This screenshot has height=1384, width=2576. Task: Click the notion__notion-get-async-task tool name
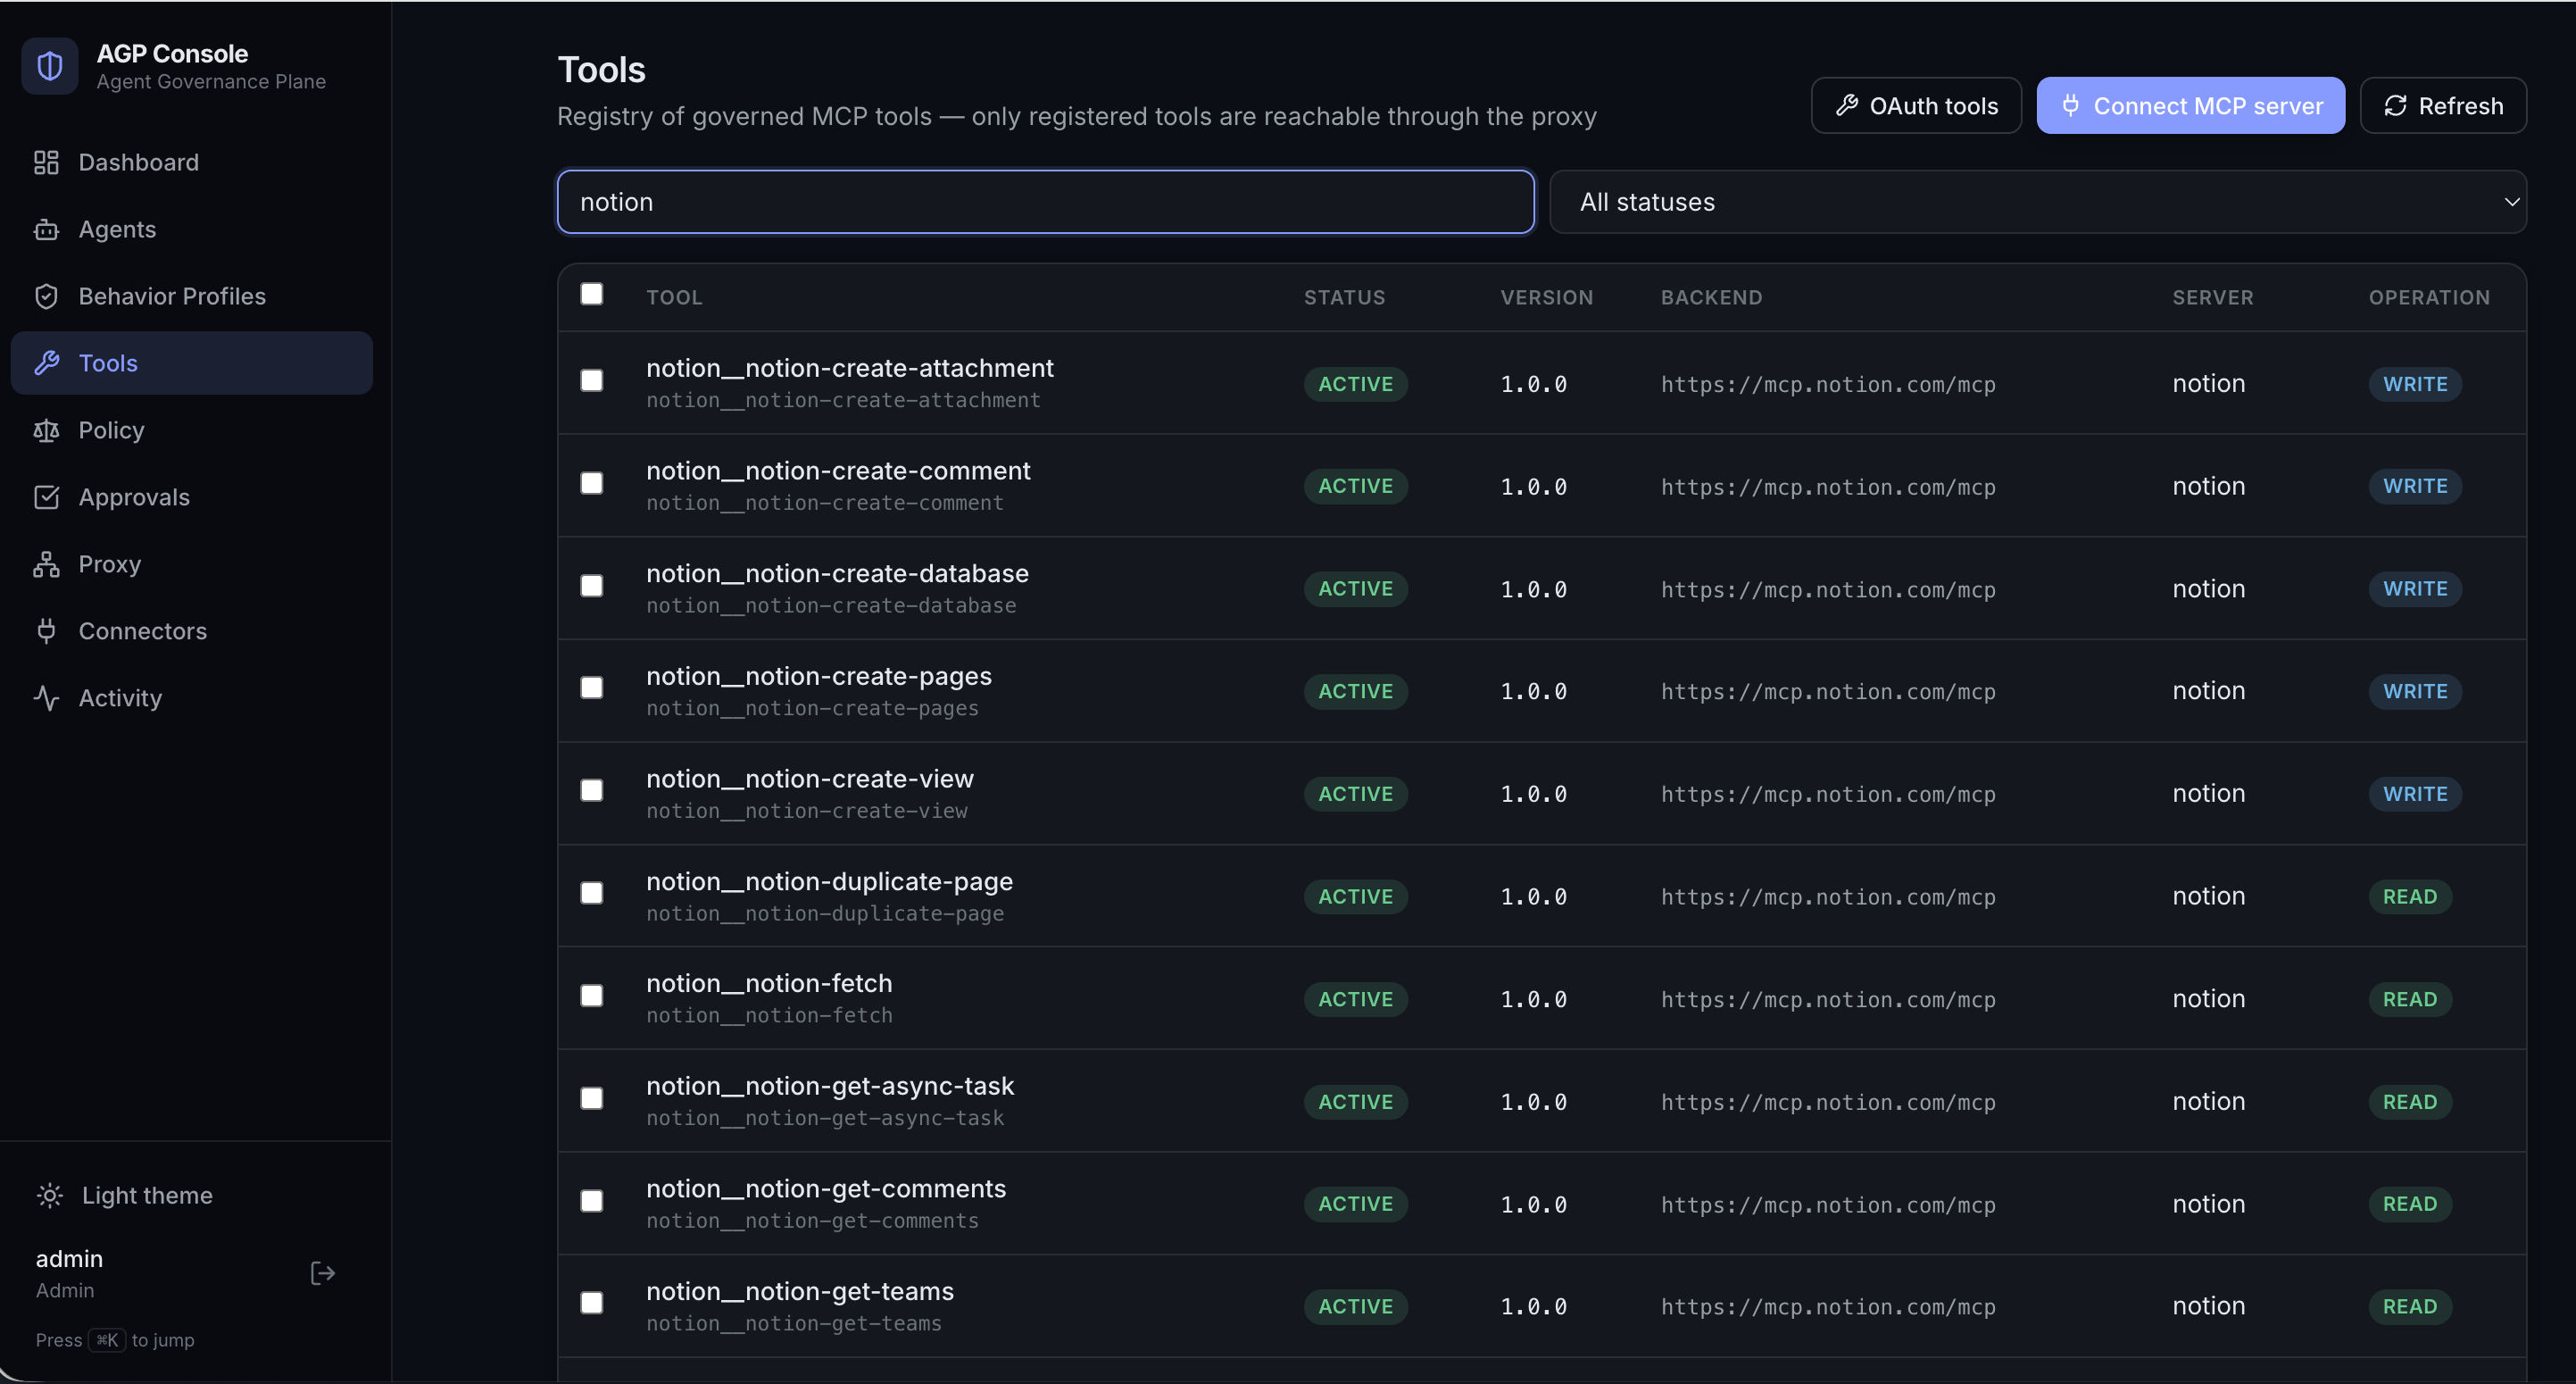click(830, 1086)
